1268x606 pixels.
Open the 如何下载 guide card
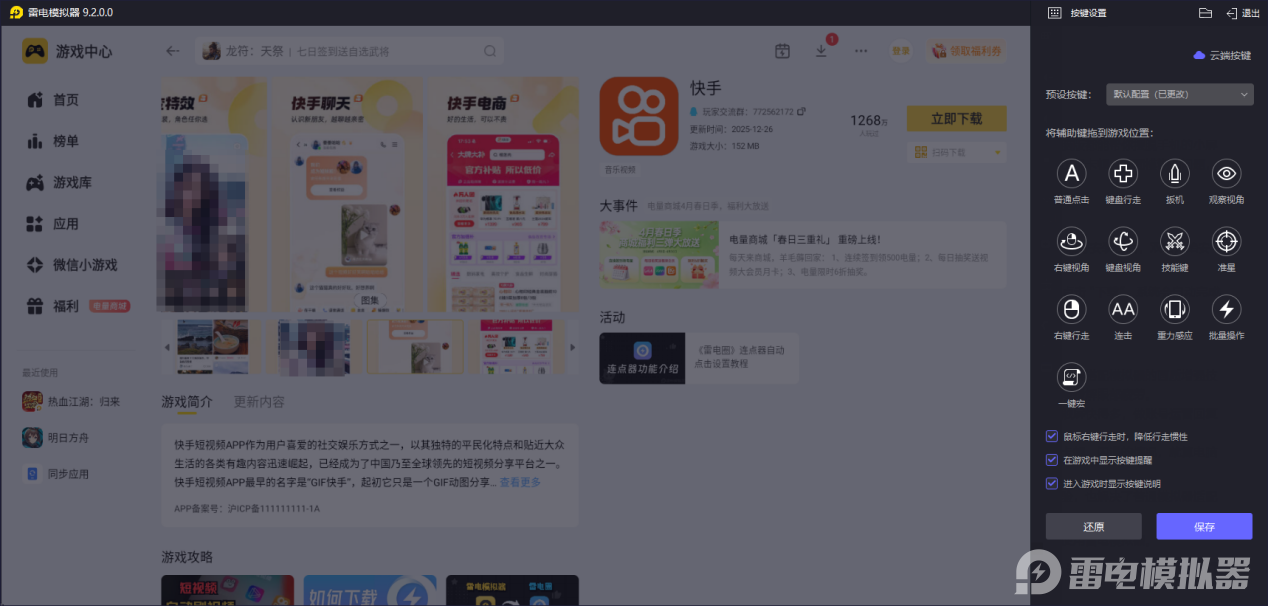click(370, 590)
